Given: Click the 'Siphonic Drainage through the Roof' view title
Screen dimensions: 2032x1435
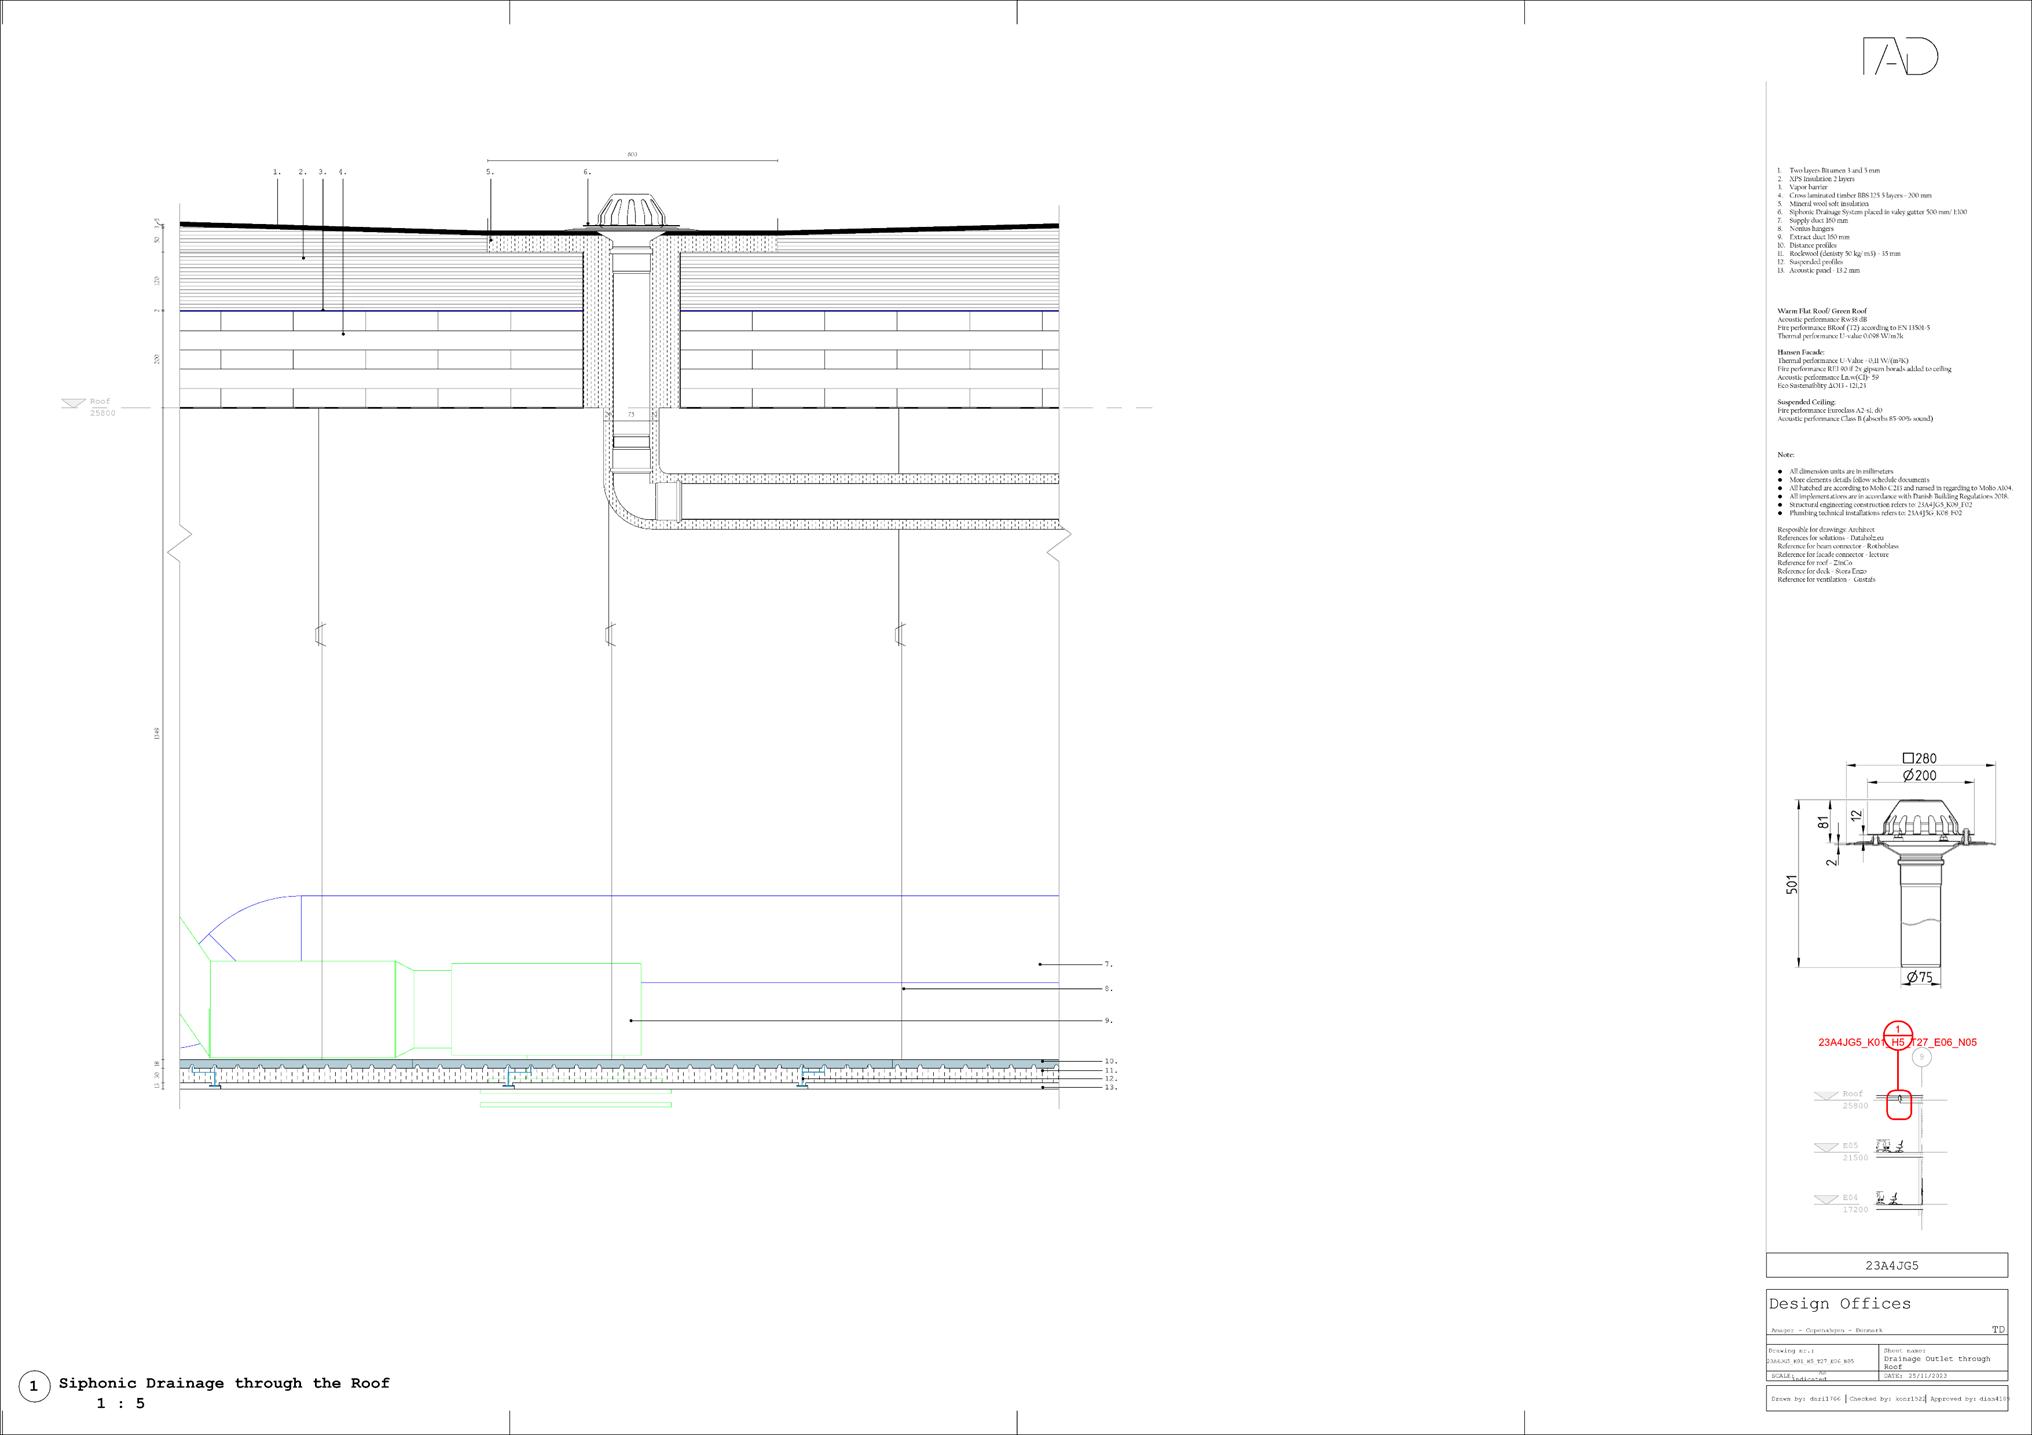Looking at the screenshot, I should pos(224,1383).
